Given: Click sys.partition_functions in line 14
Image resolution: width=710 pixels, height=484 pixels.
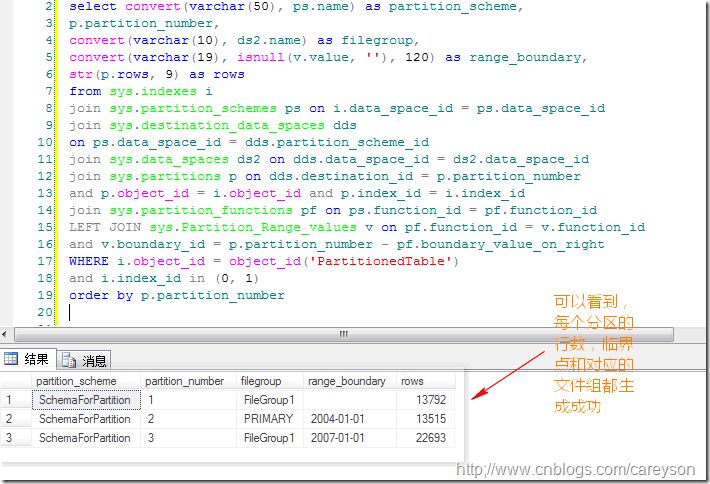Looking at the screenshot, I should coord(201,210).
